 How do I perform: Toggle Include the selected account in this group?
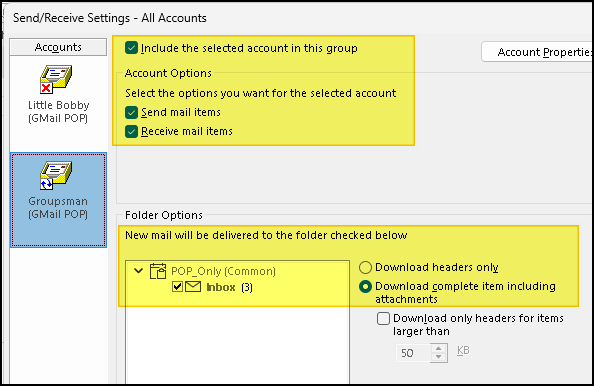point(131,48)
